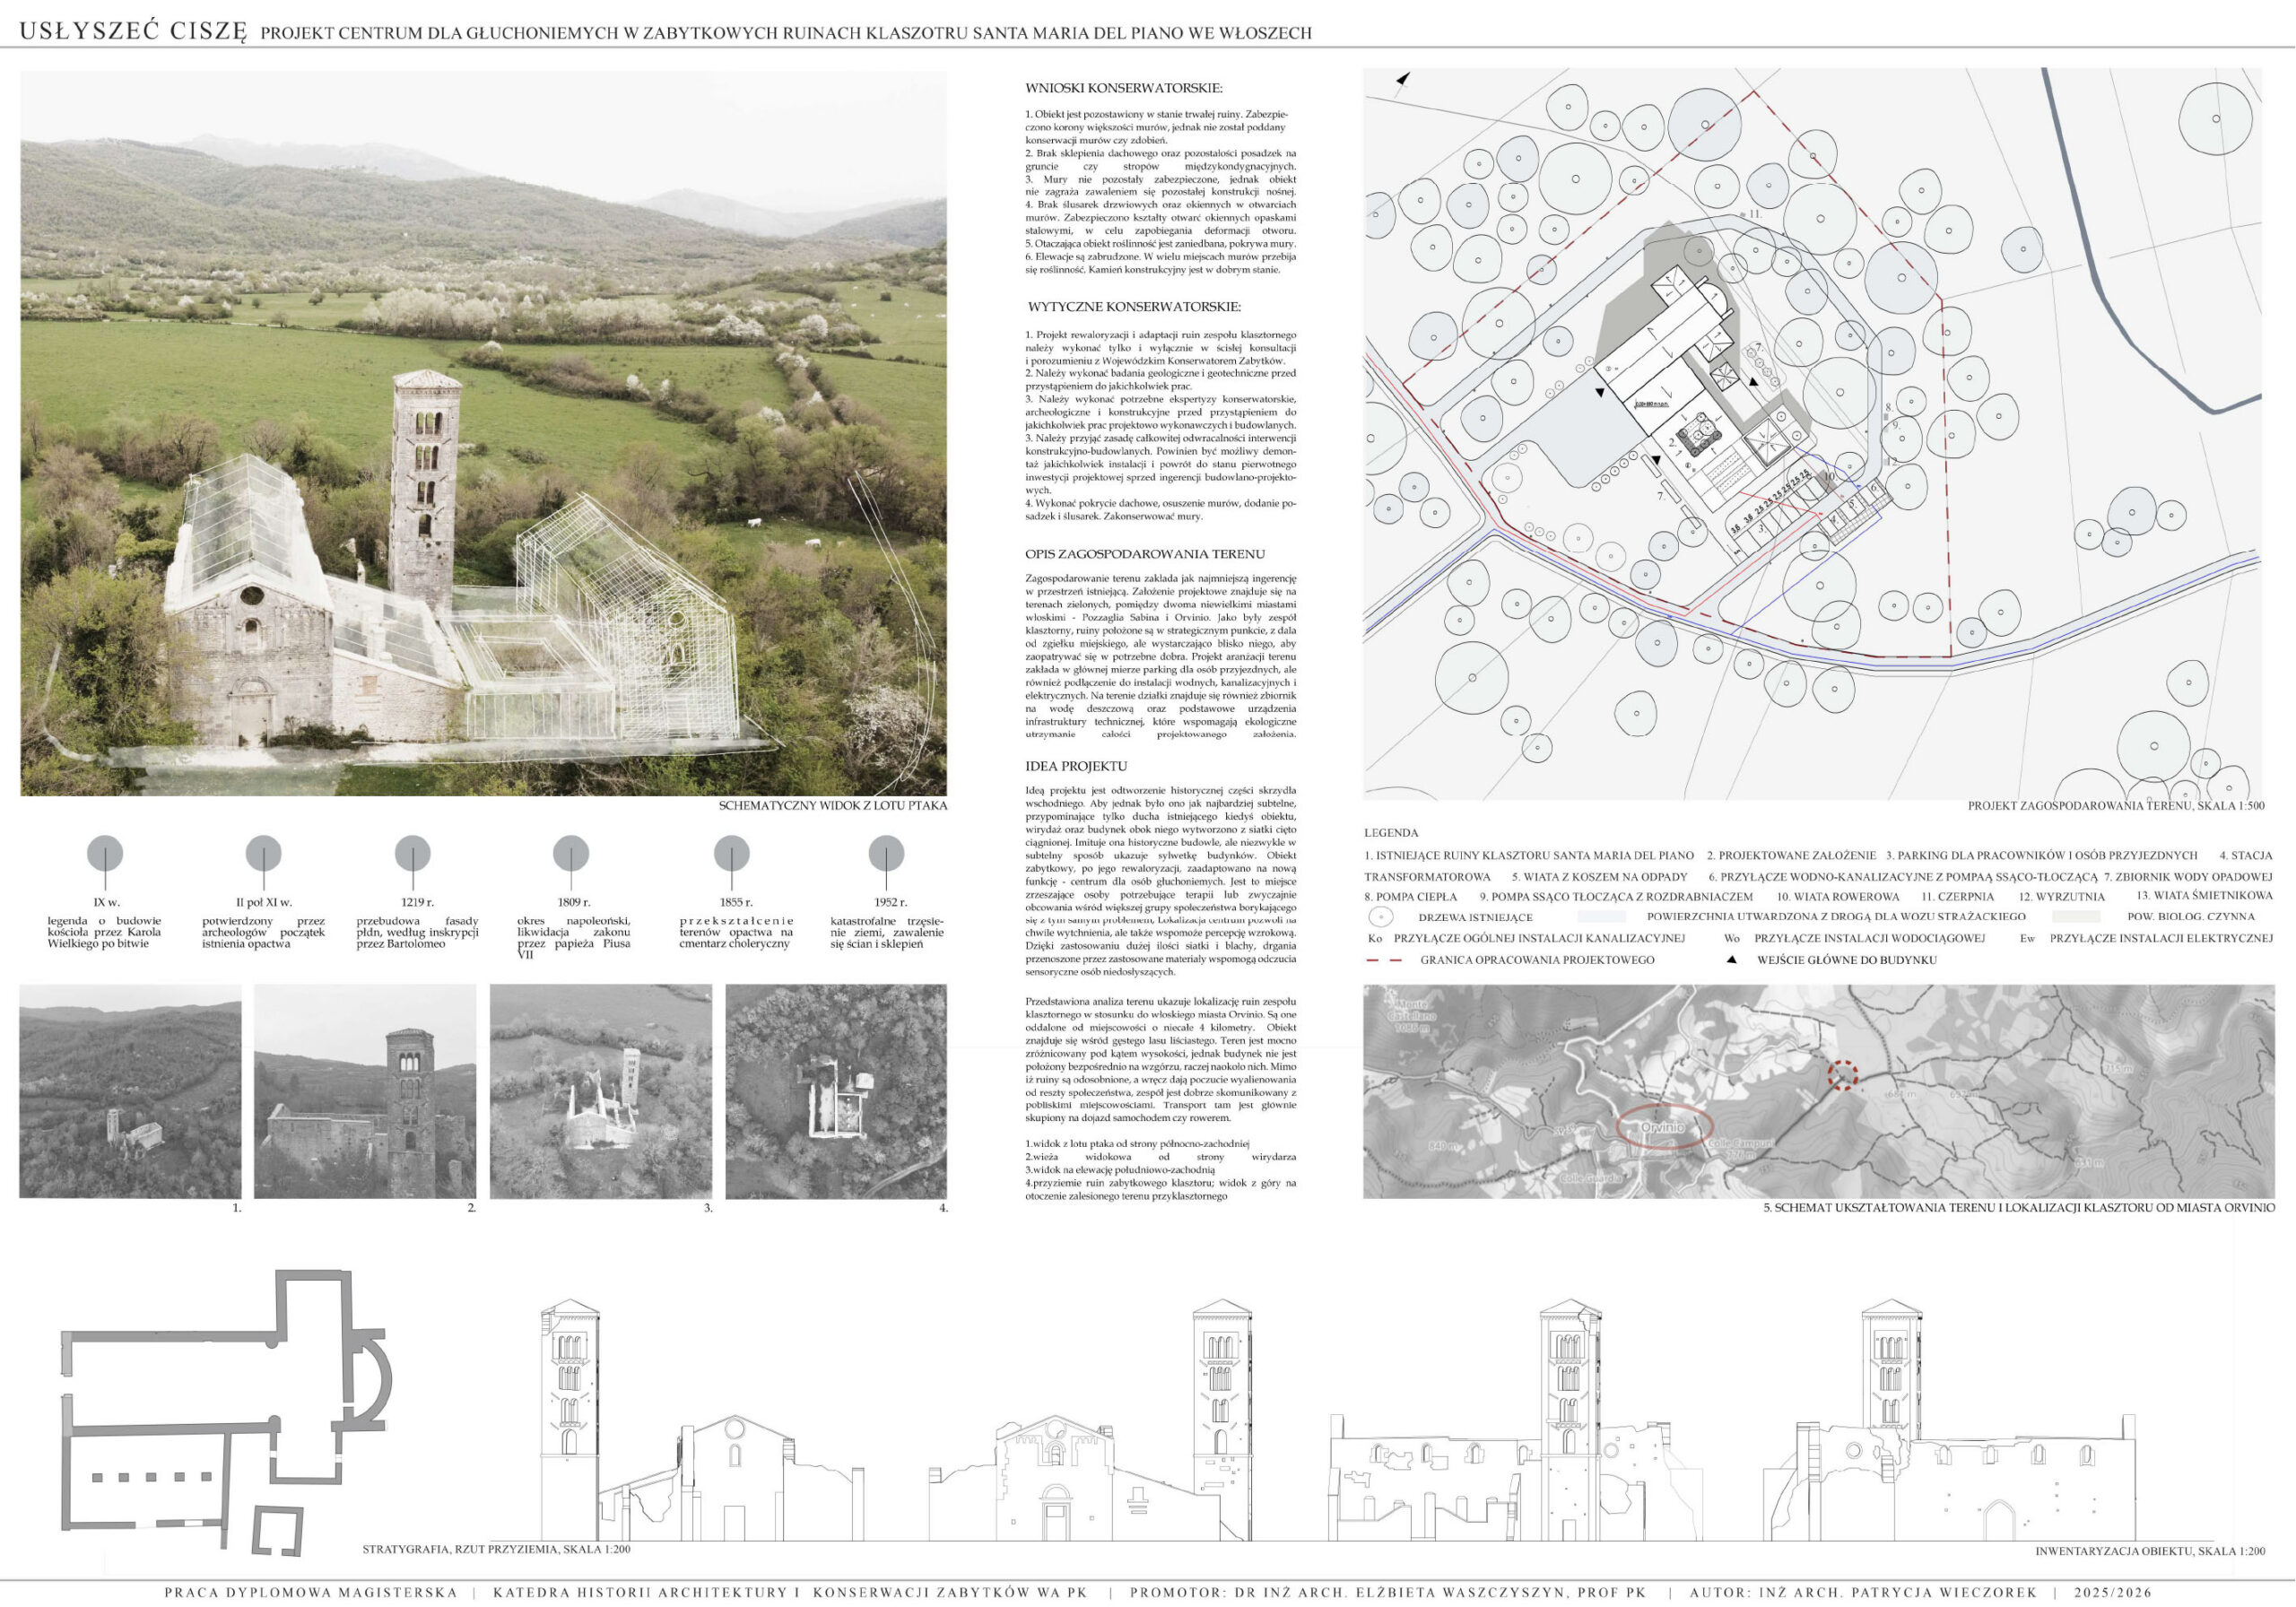The image size is (2296, 1607).
Task: Click the black triangle main-entrance legend symbol
Action: (x=1731, y=960)
